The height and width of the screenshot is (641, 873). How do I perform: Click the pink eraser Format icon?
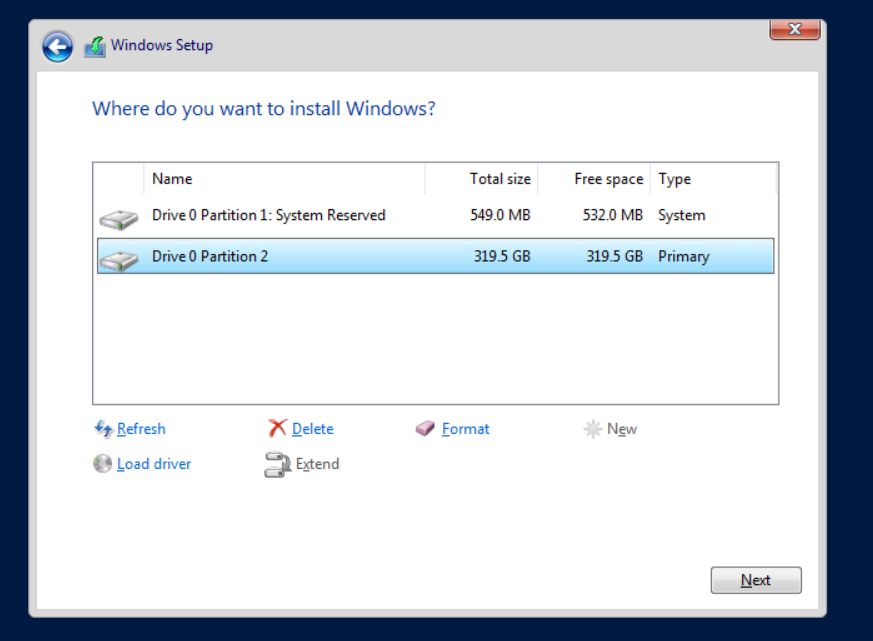pyautogui.click(x=426, y=429)
